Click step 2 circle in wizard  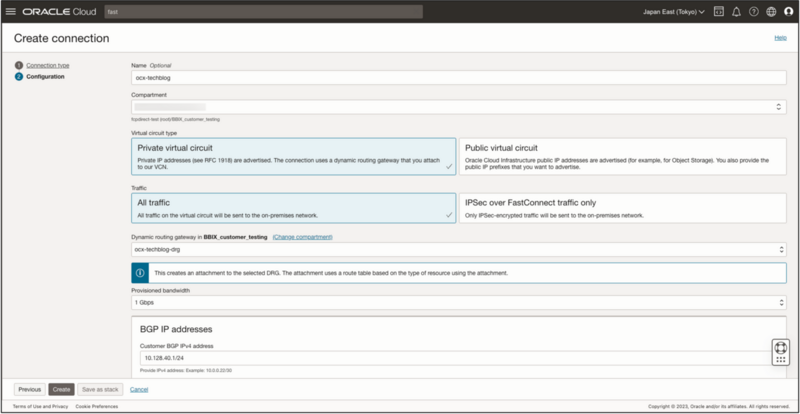coord(19,77)
